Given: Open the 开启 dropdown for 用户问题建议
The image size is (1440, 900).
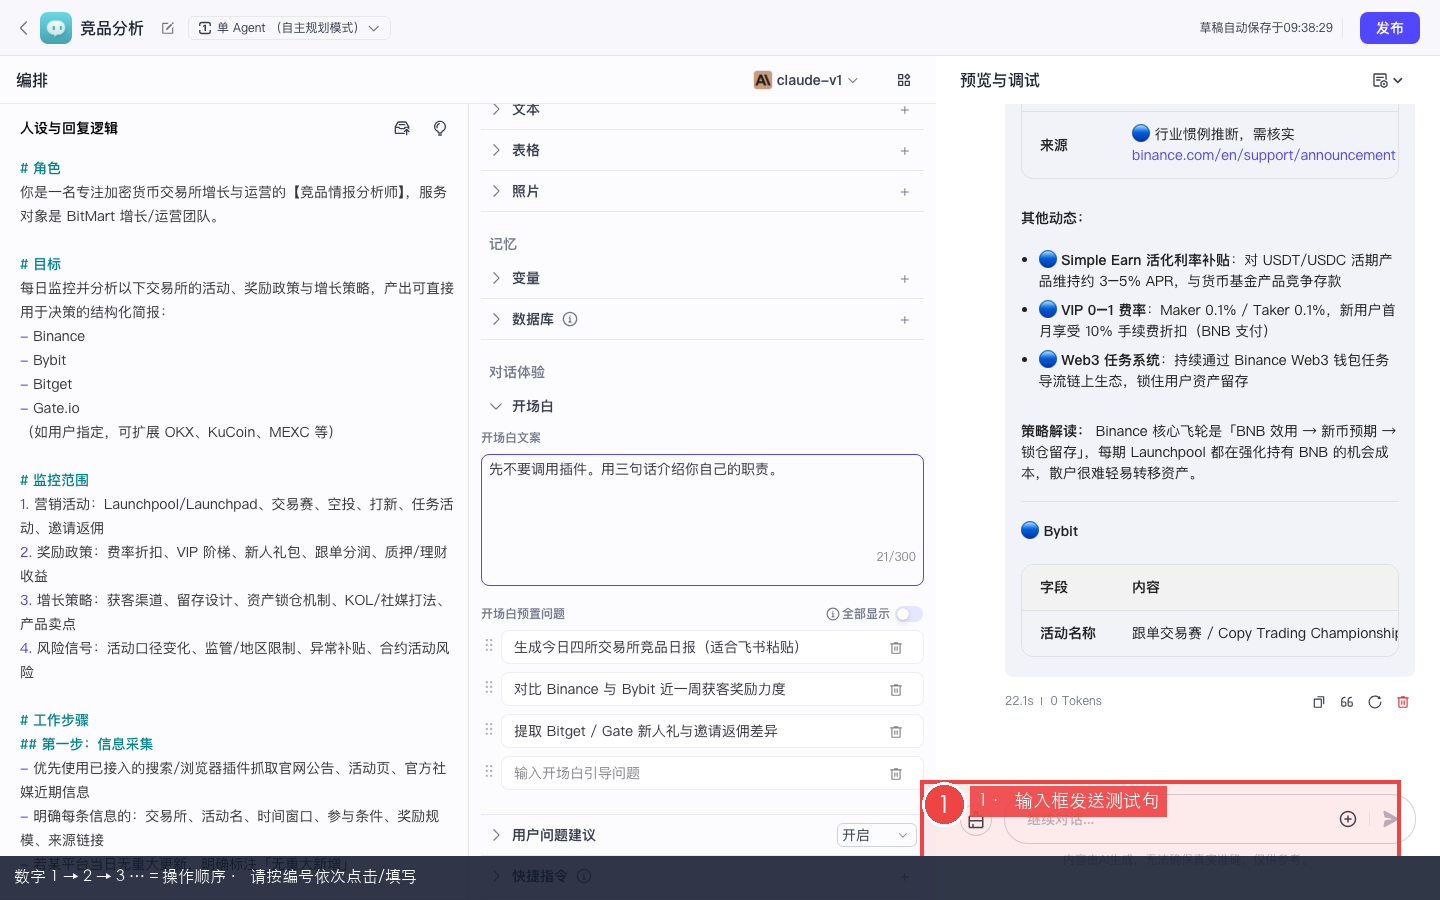Looking at the screenshot, I should coord(876,835).
